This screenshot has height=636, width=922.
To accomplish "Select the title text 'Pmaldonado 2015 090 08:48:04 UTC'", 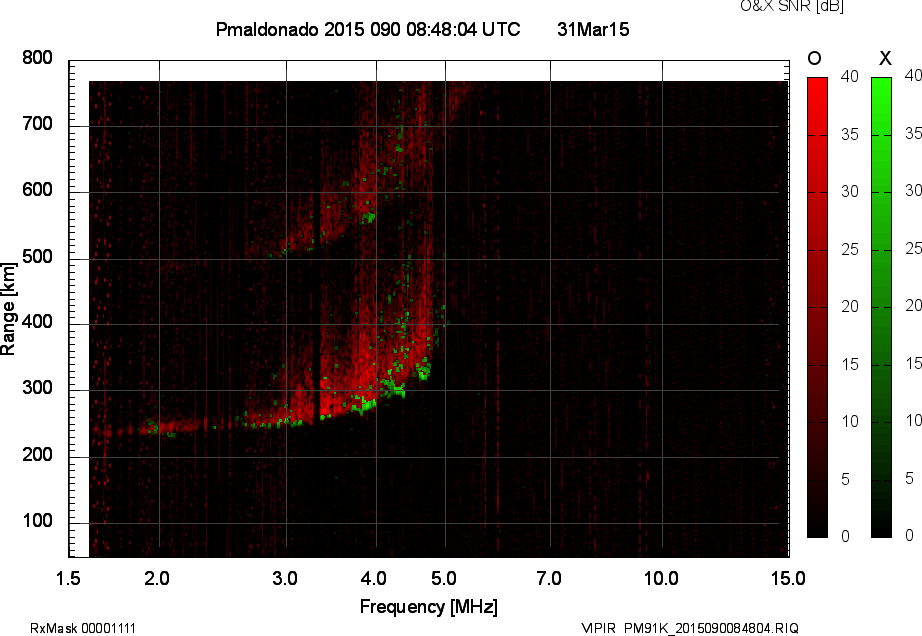I will (368, 29).
